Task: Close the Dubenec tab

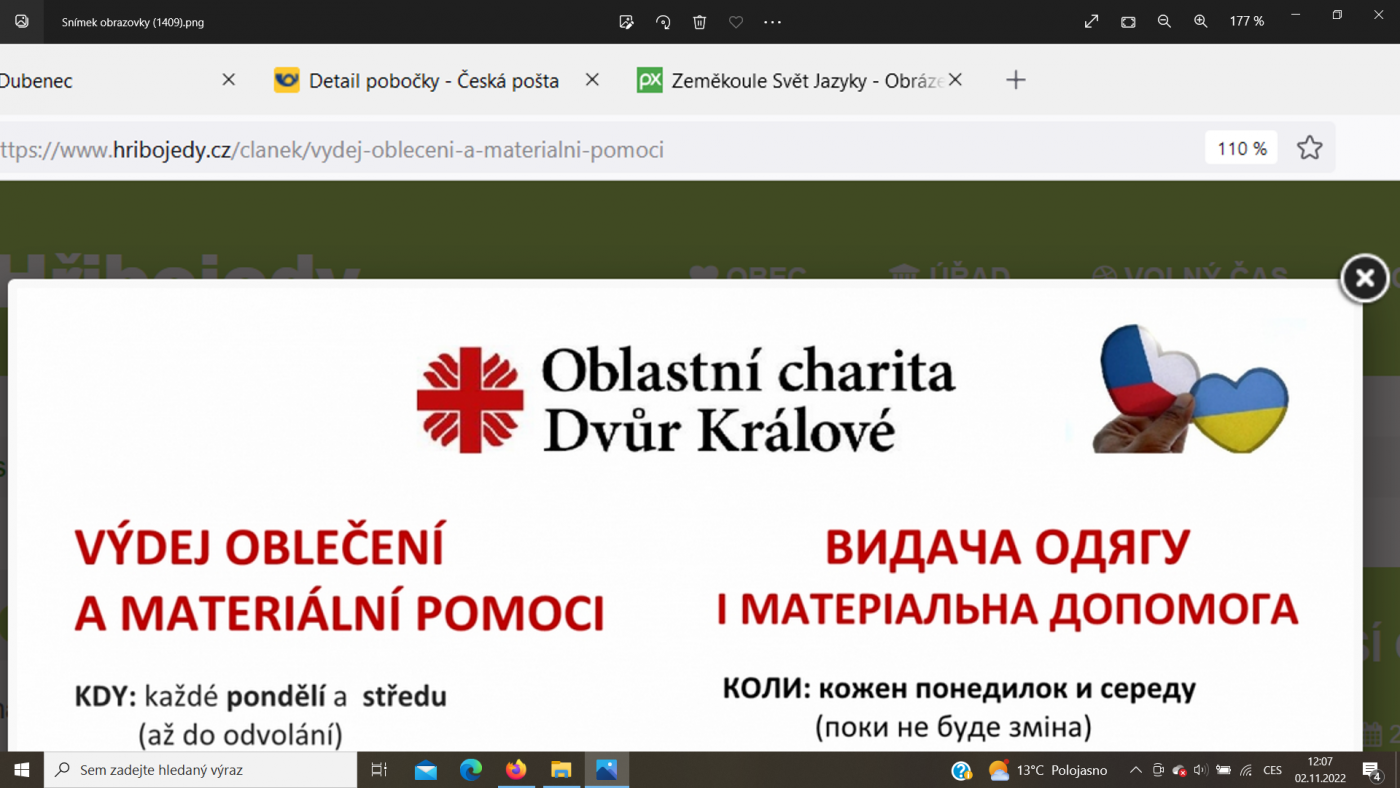Action: (228, 80)
